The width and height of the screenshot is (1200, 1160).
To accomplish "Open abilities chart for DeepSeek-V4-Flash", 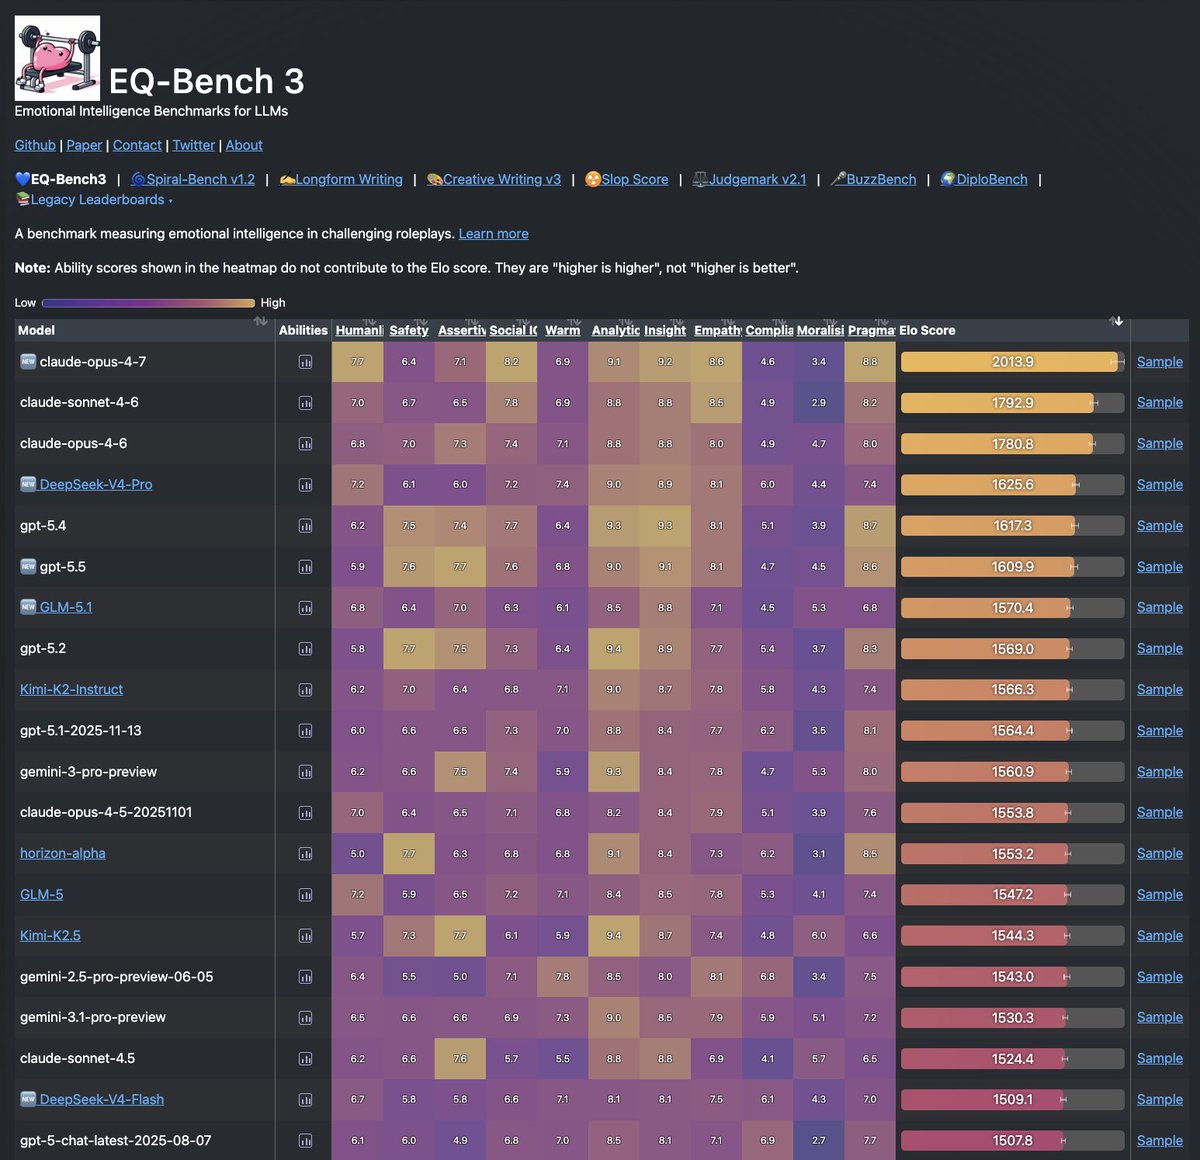I will pyautogui.click(x=305, y=1100).
